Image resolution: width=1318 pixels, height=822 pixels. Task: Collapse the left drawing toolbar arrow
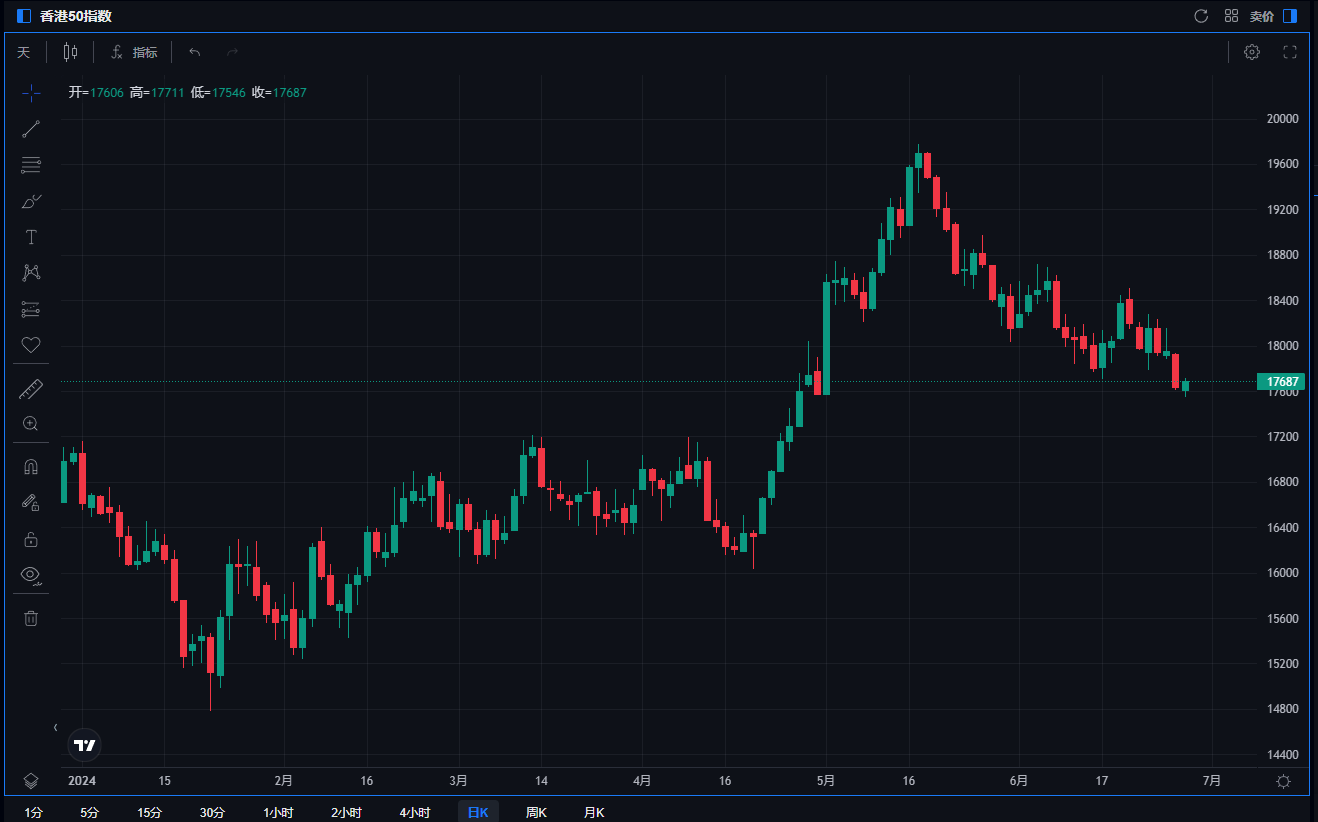pyautogui.click(x=55, y=727)
